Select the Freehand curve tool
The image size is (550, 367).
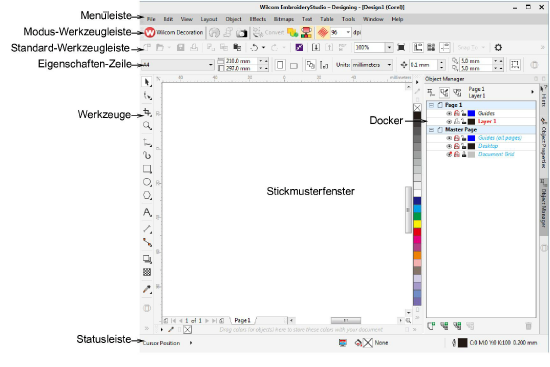pos(147,142)
